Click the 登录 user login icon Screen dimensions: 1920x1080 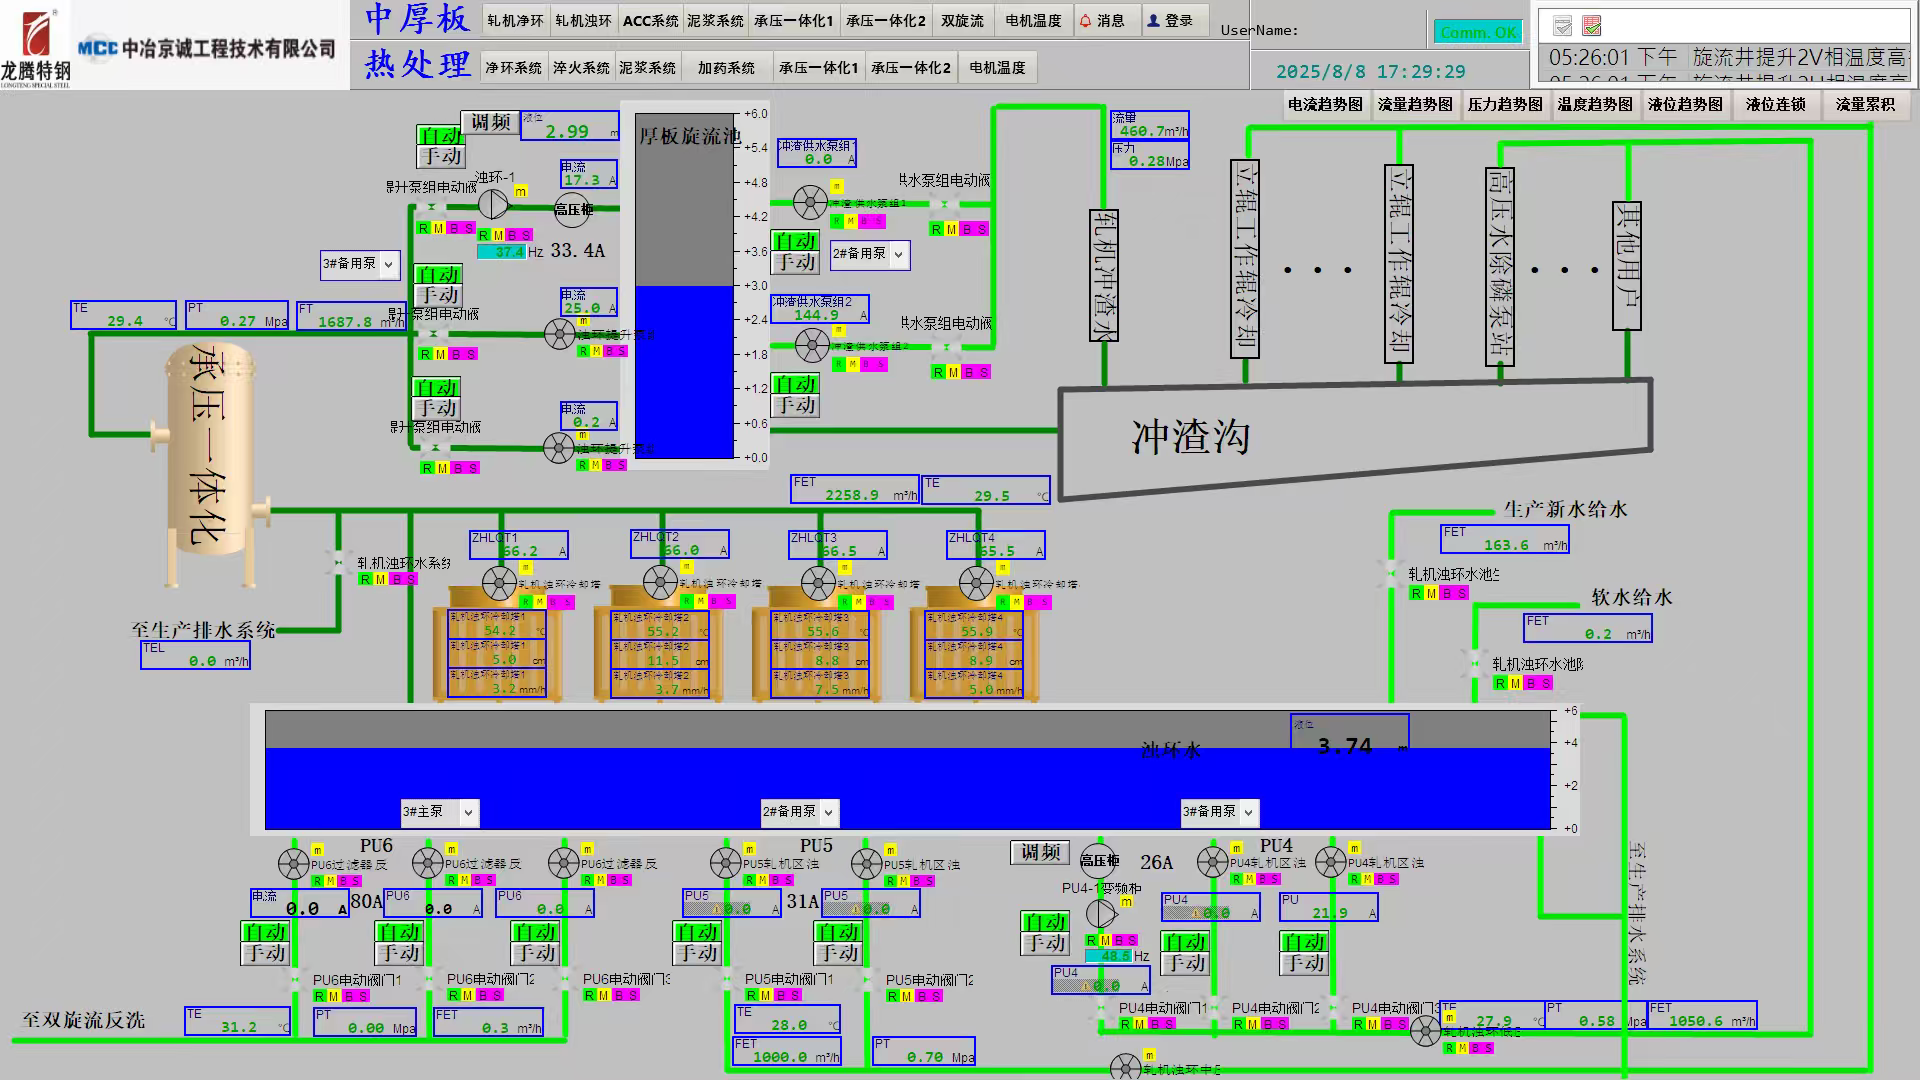(x=1153, y=21)
